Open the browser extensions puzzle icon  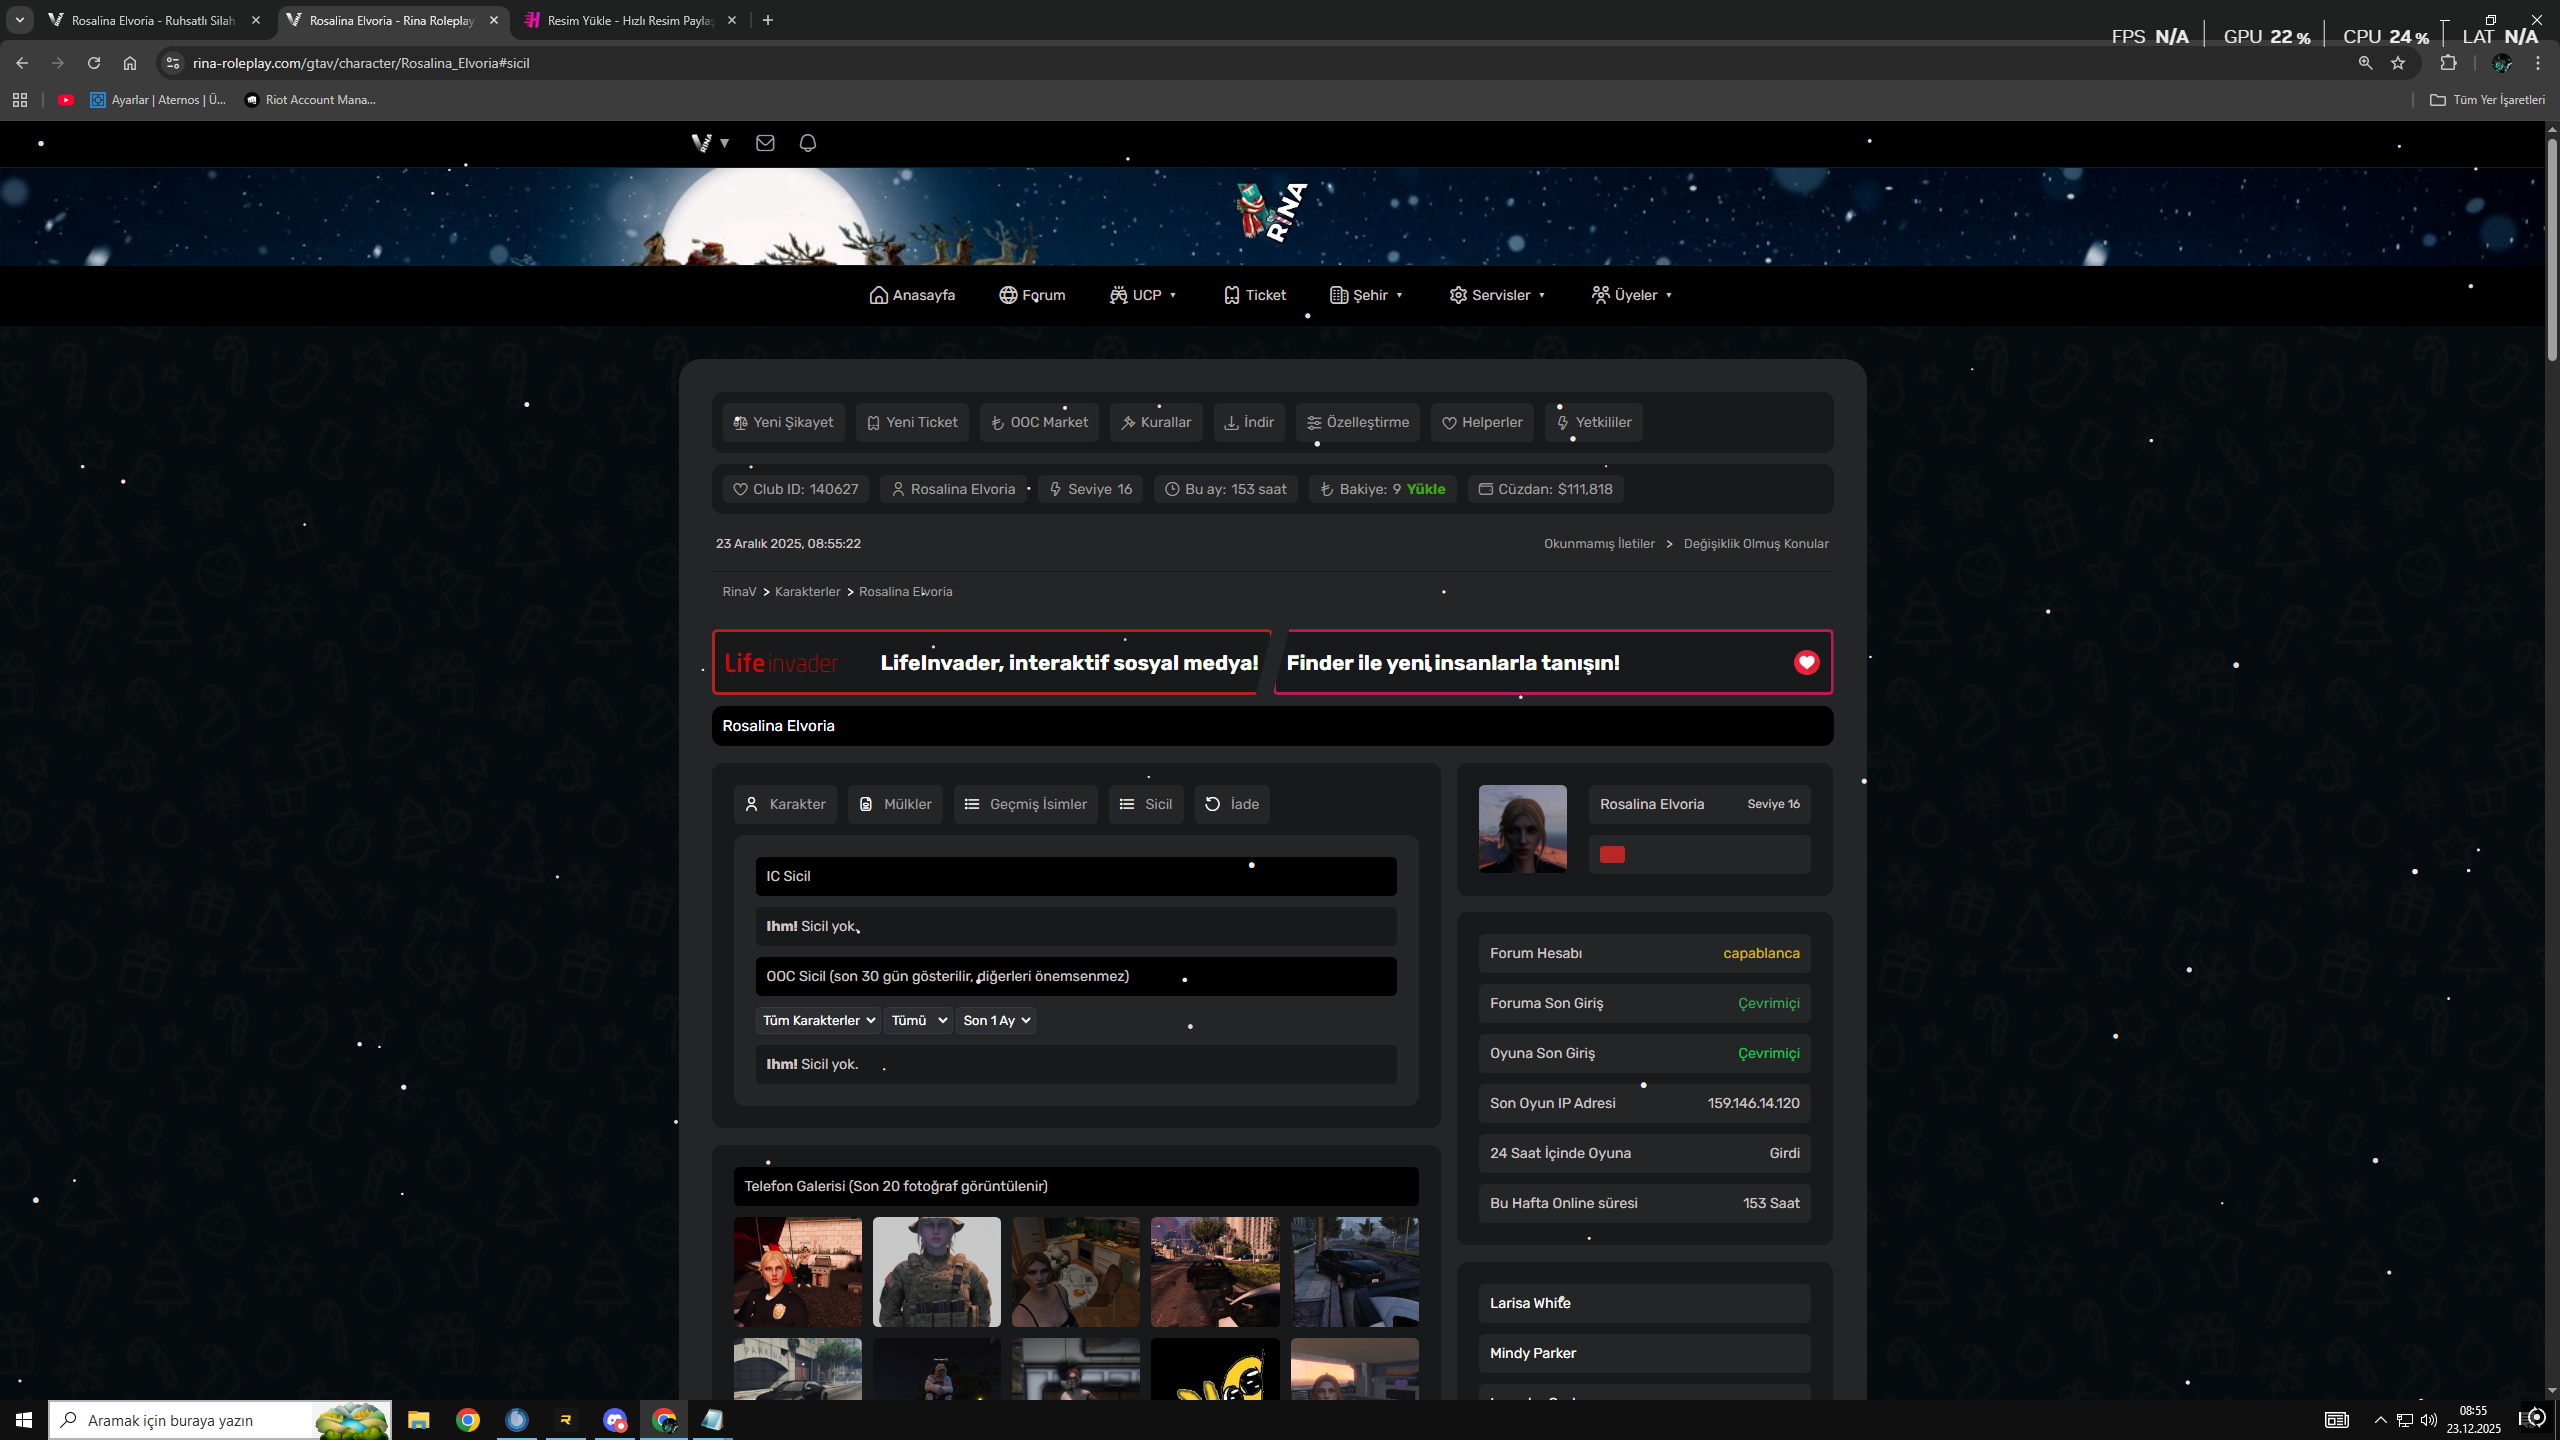click(x=2448, y=63)
